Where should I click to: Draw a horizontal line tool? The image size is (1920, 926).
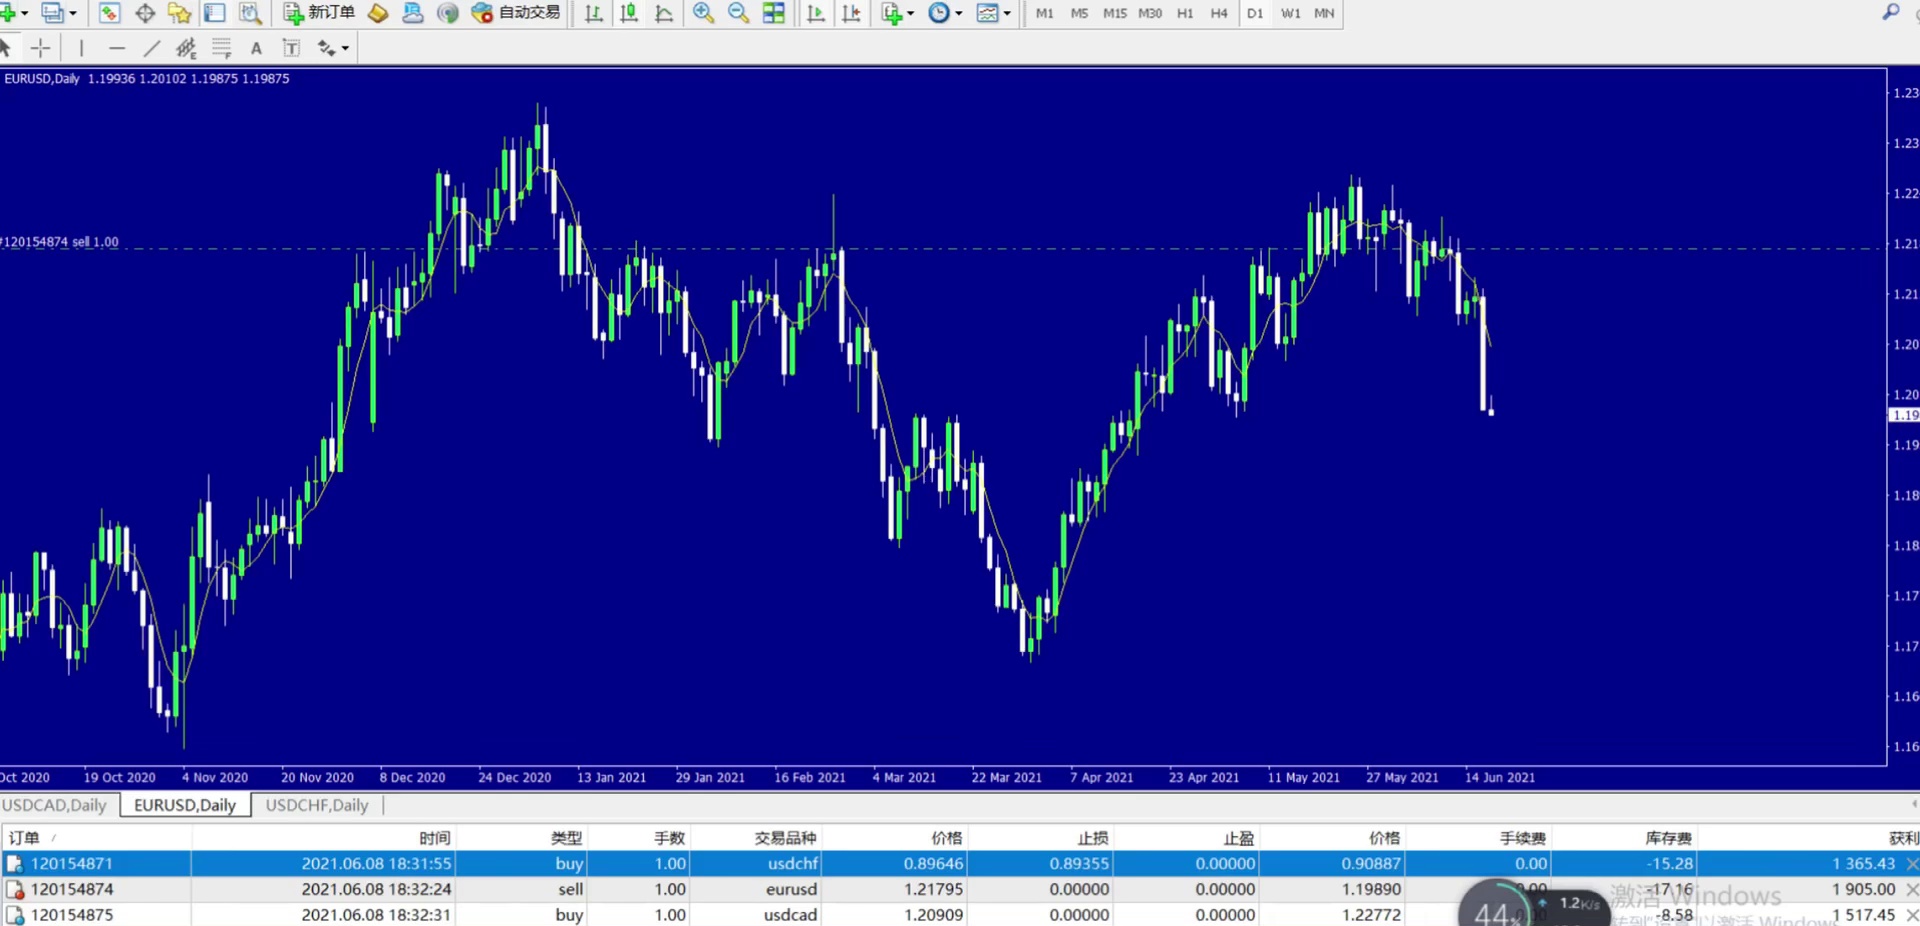coord(117,48)
